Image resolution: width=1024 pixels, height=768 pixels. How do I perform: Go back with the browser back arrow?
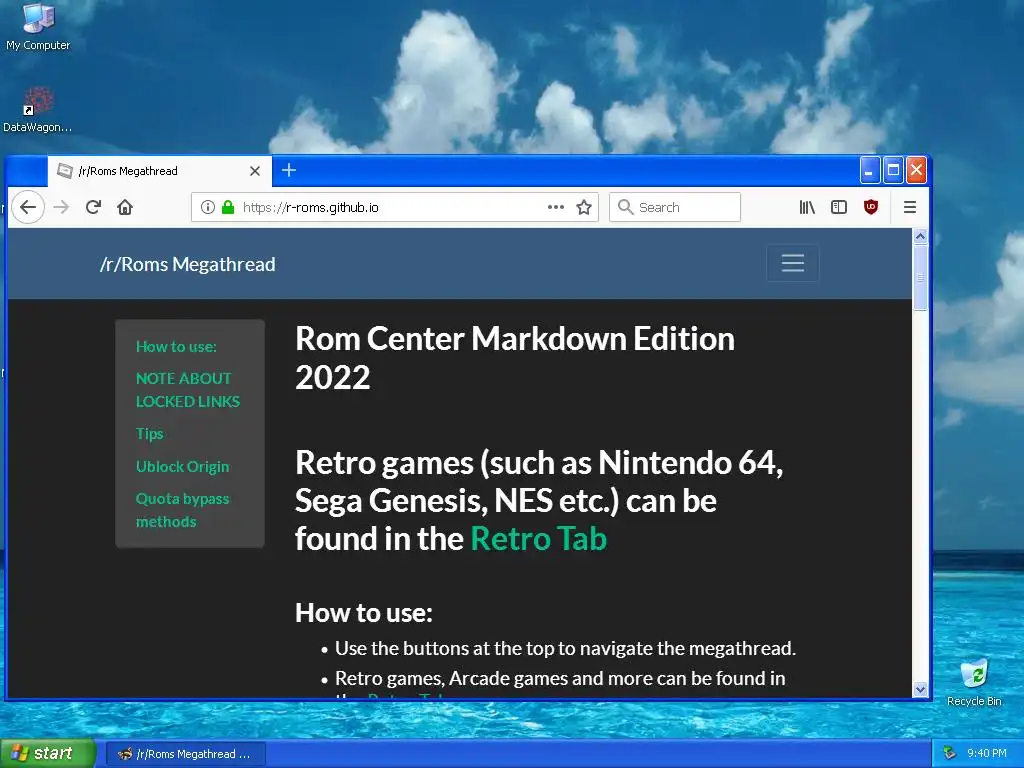(x=27, y=207)
